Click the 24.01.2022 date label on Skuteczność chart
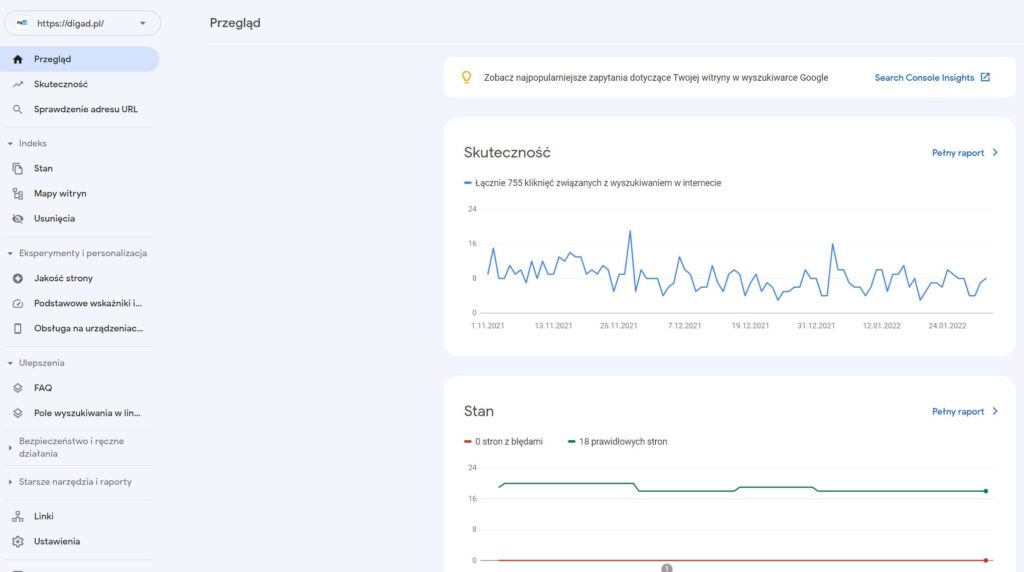The image size is (1024, 572). (x=947, y=326)
